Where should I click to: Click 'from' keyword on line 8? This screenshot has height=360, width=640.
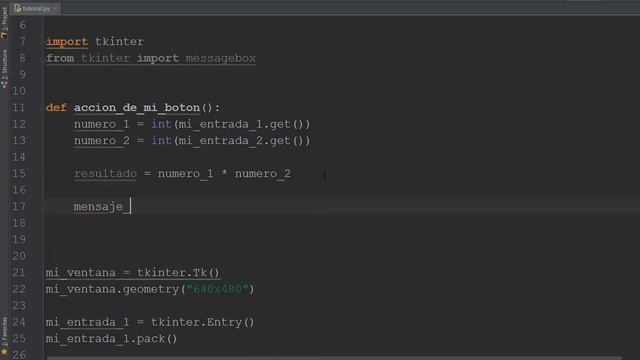tap(60, 58)
